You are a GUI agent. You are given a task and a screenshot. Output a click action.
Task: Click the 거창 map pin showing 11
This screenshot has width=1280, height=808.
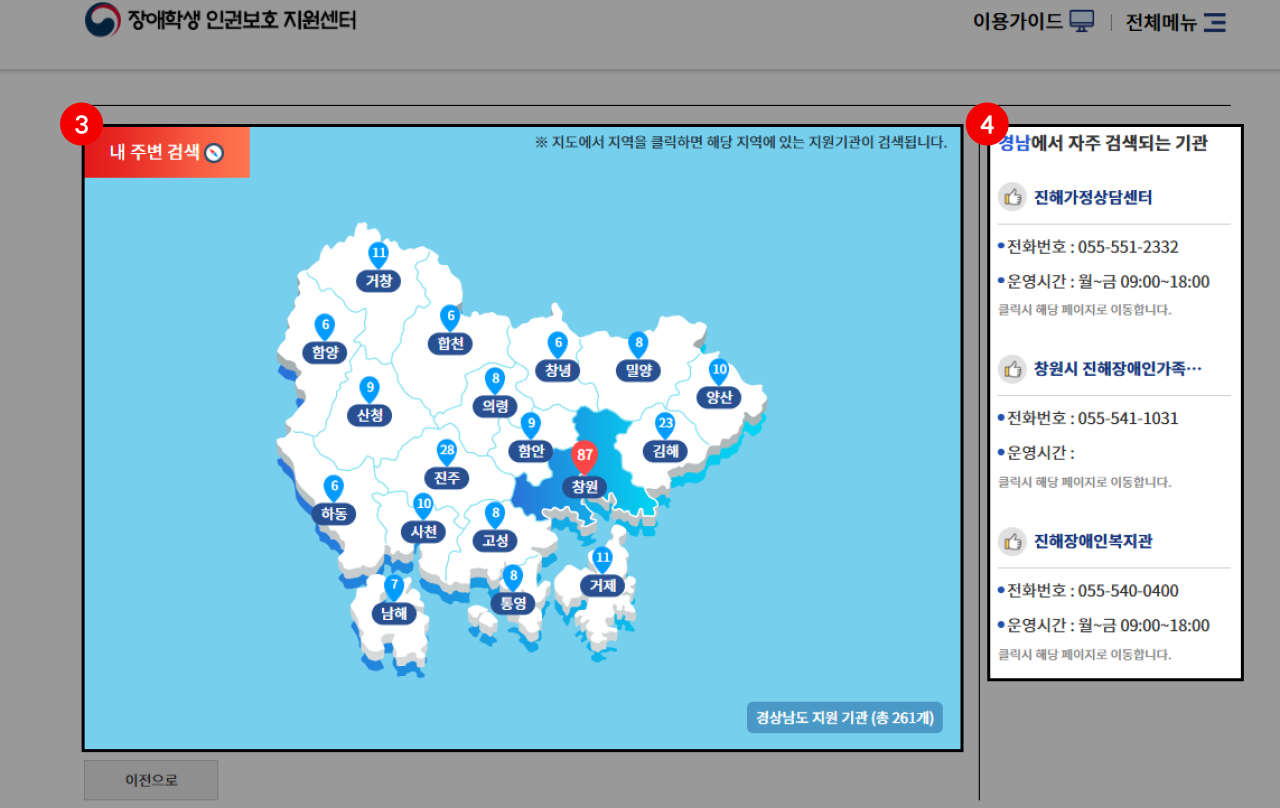coord(378,268)
